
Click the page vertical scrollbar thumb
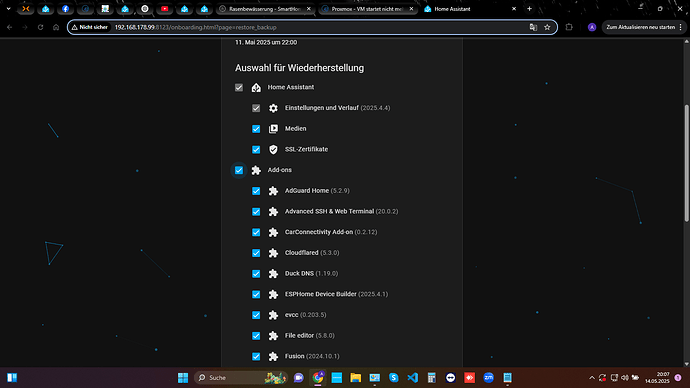click(x=686, y=163)
